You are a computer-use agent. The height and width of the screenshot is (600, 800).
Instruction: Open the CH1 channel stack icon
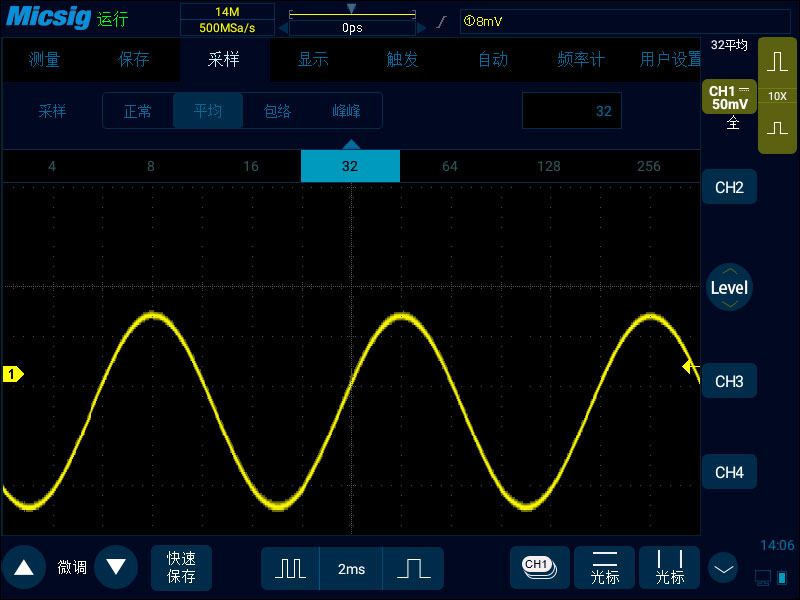[x=539, y=567]
